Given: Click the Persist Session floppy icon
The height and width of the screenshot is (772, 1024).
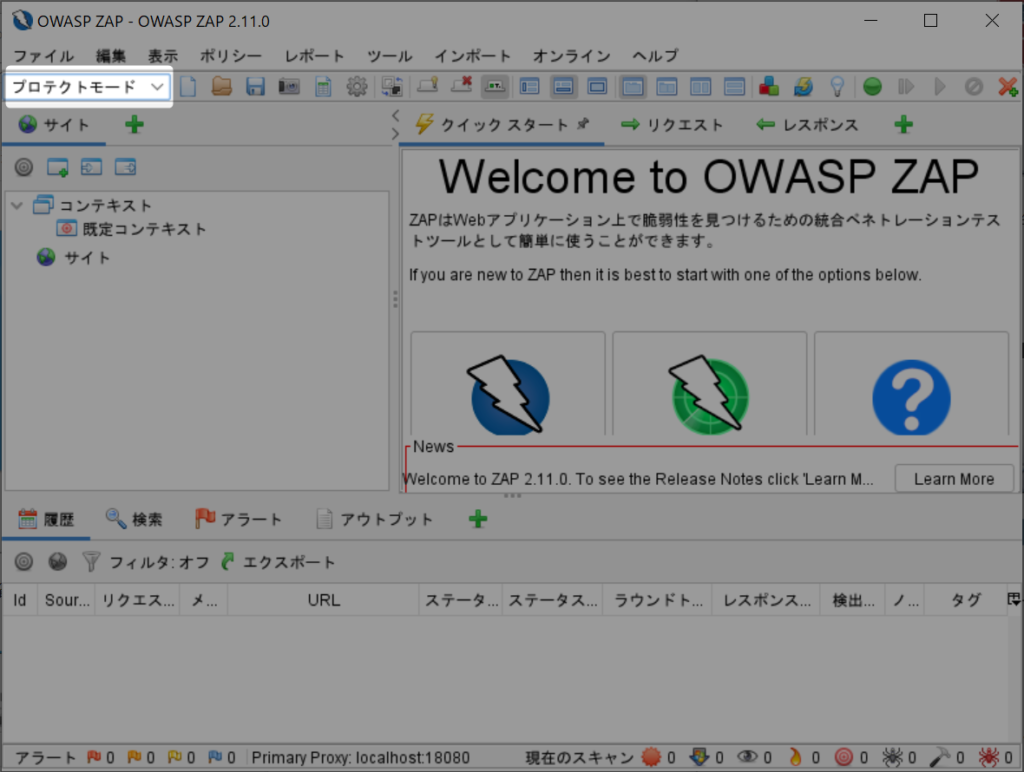Looking at the screenshot, I should pyautogui.click(x=255, y=87).
